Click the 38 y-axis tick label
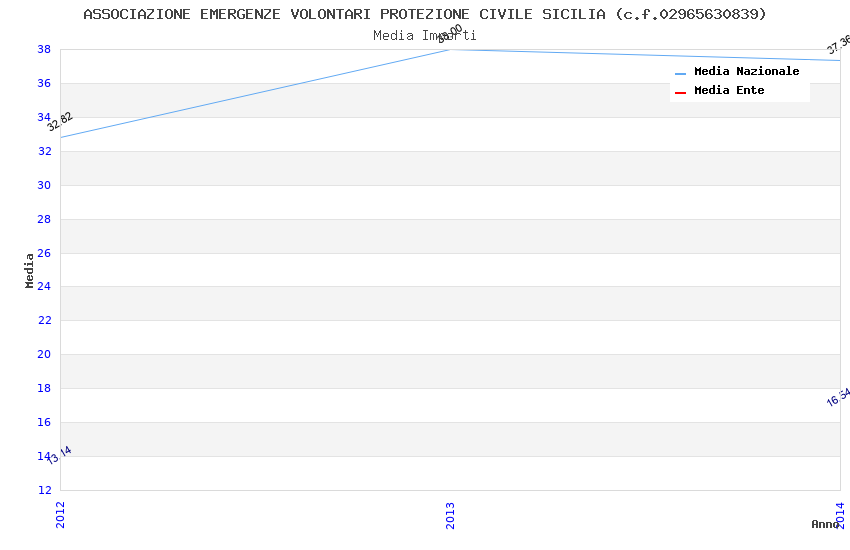Image resolution: width=850 pixels, height=550 pixels. coord(44,49)
